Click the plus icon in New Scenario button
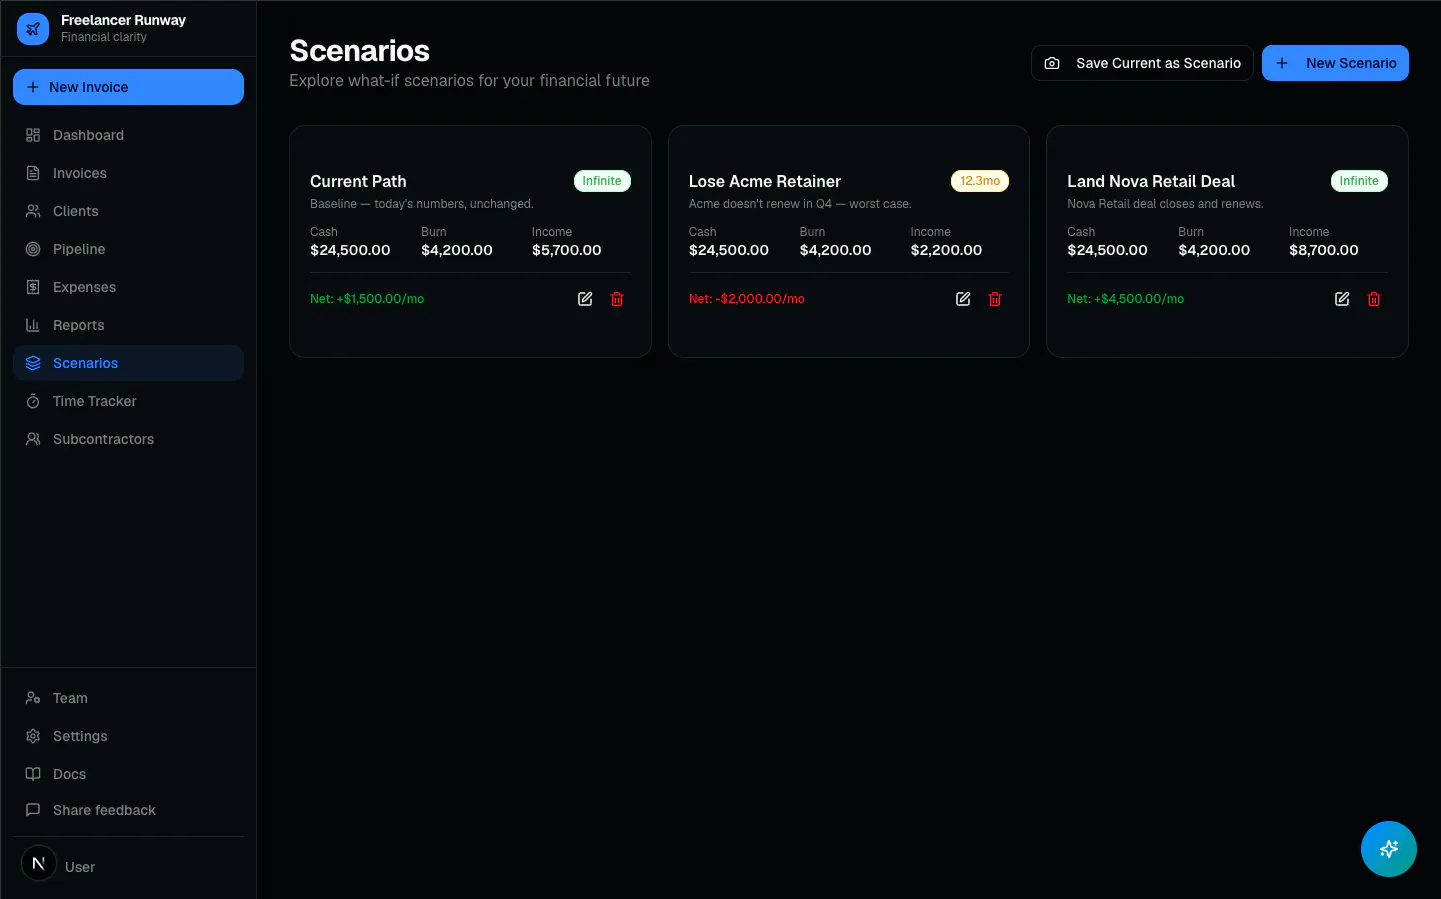The height and width of the screenshot is (899, 1441). [x=1282, y=63]
